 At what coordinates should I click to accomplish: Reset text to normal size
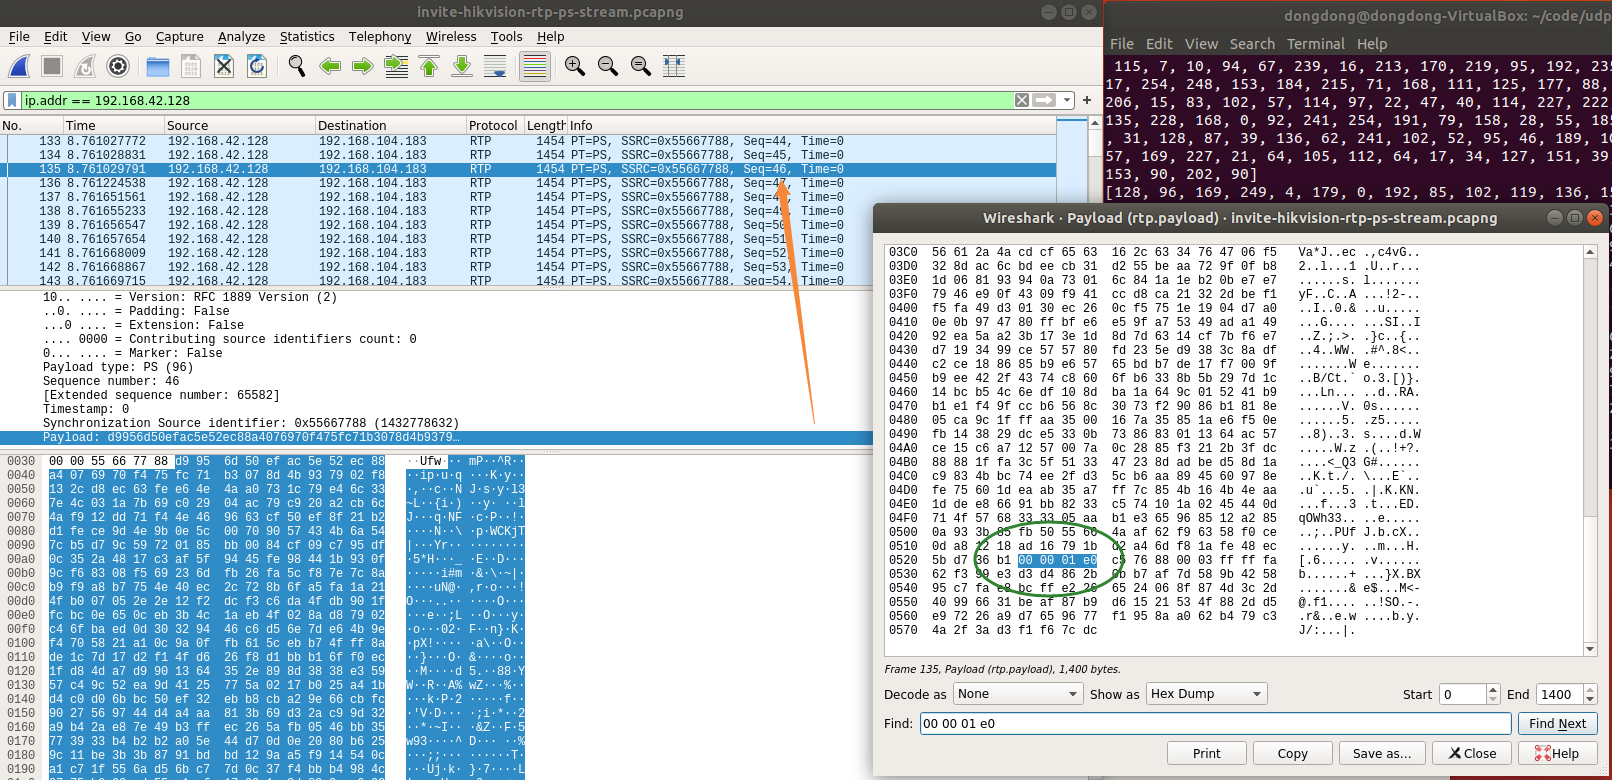tap(641, 66)
